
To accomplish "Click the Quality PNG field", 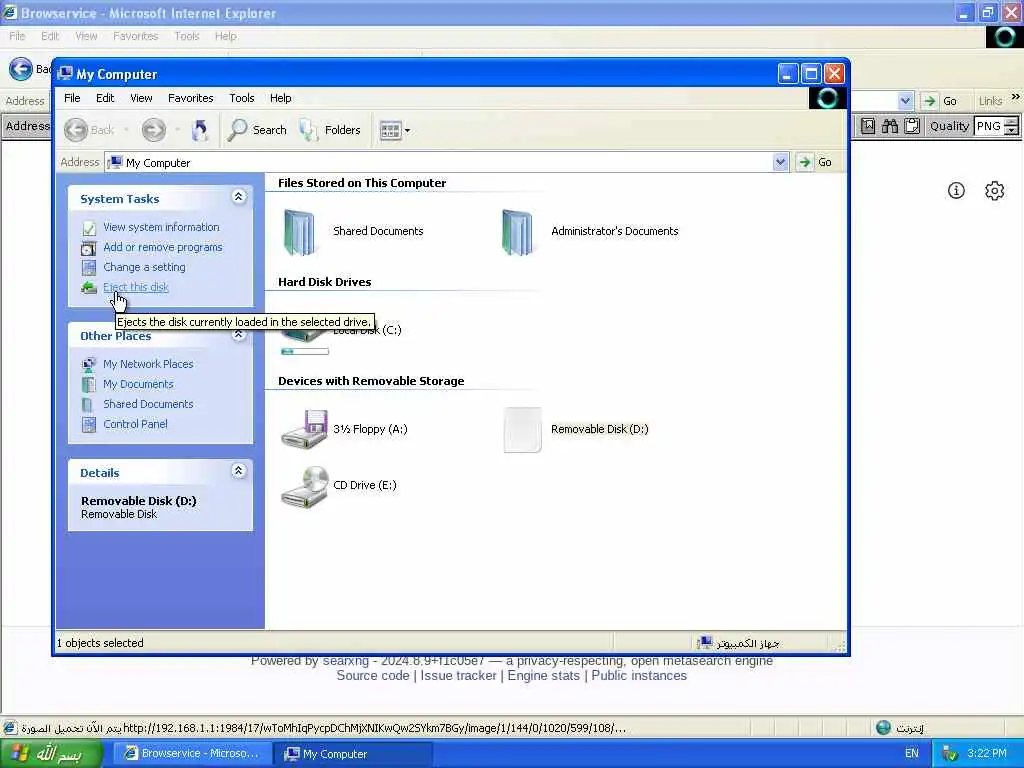I will (989, 126).
